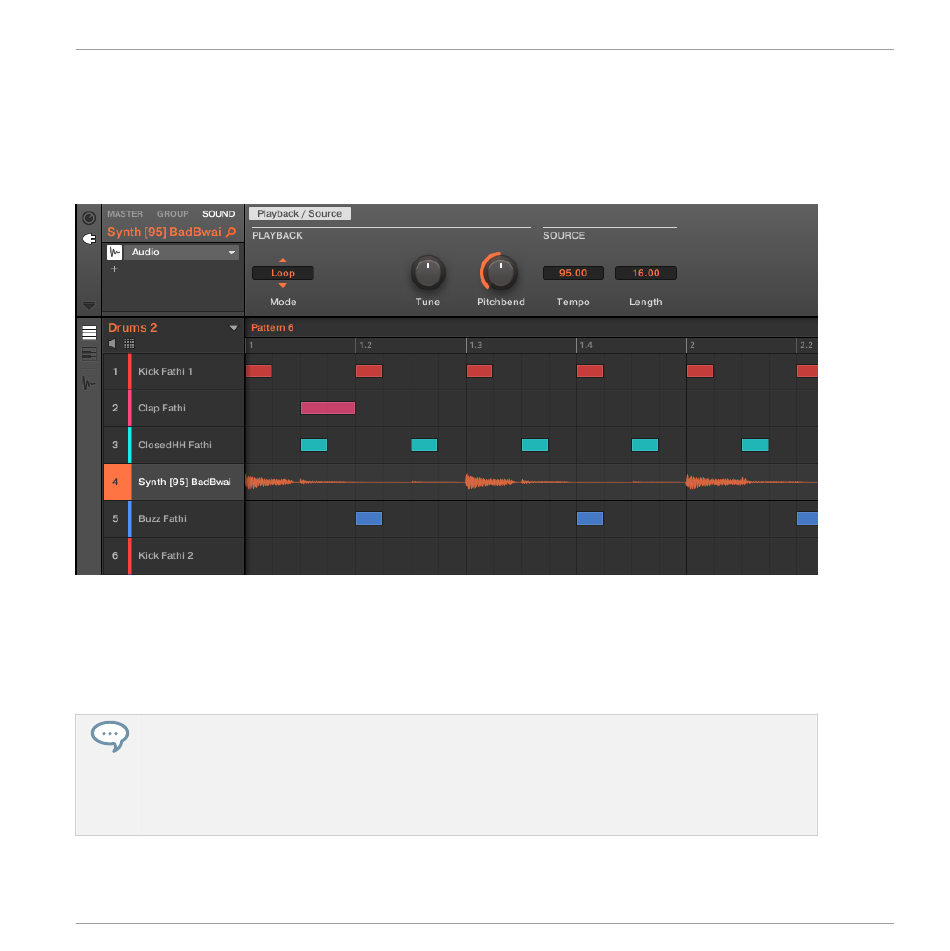Click the Pitchbend knob
Screen dimensions: 950x951
(500, 273)
